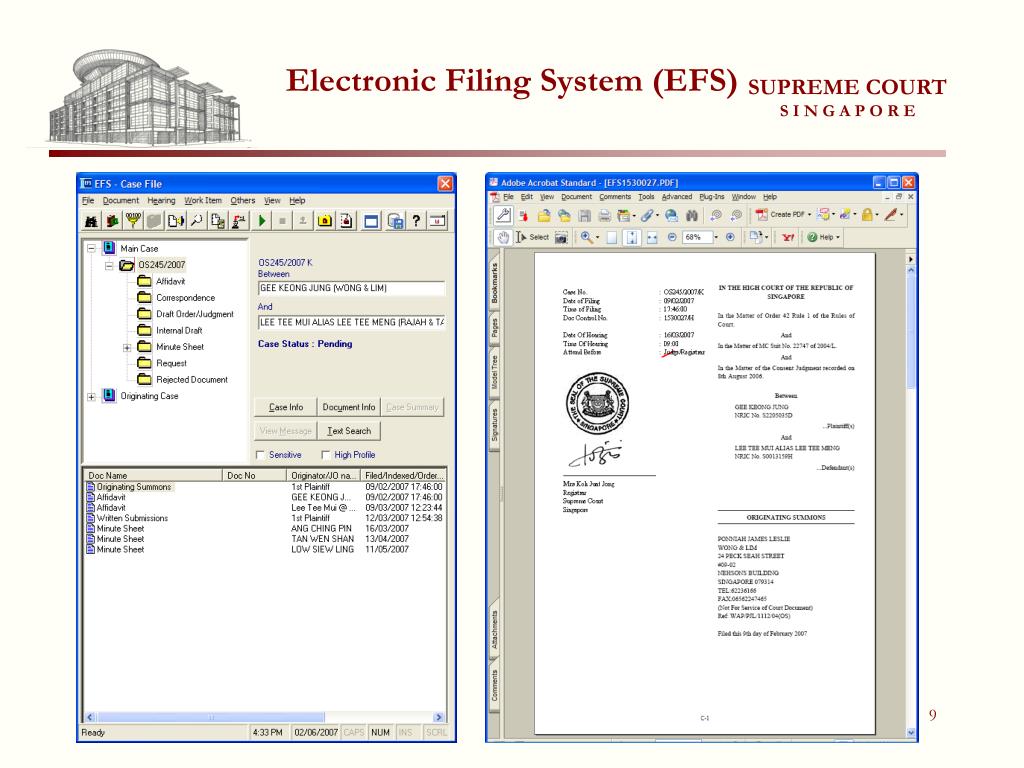Image resolution: width=1024 pixels, height=768 pixels.
Task: Click the printer icon in Acrobat toolbar
Action: [x=605, y=215]
